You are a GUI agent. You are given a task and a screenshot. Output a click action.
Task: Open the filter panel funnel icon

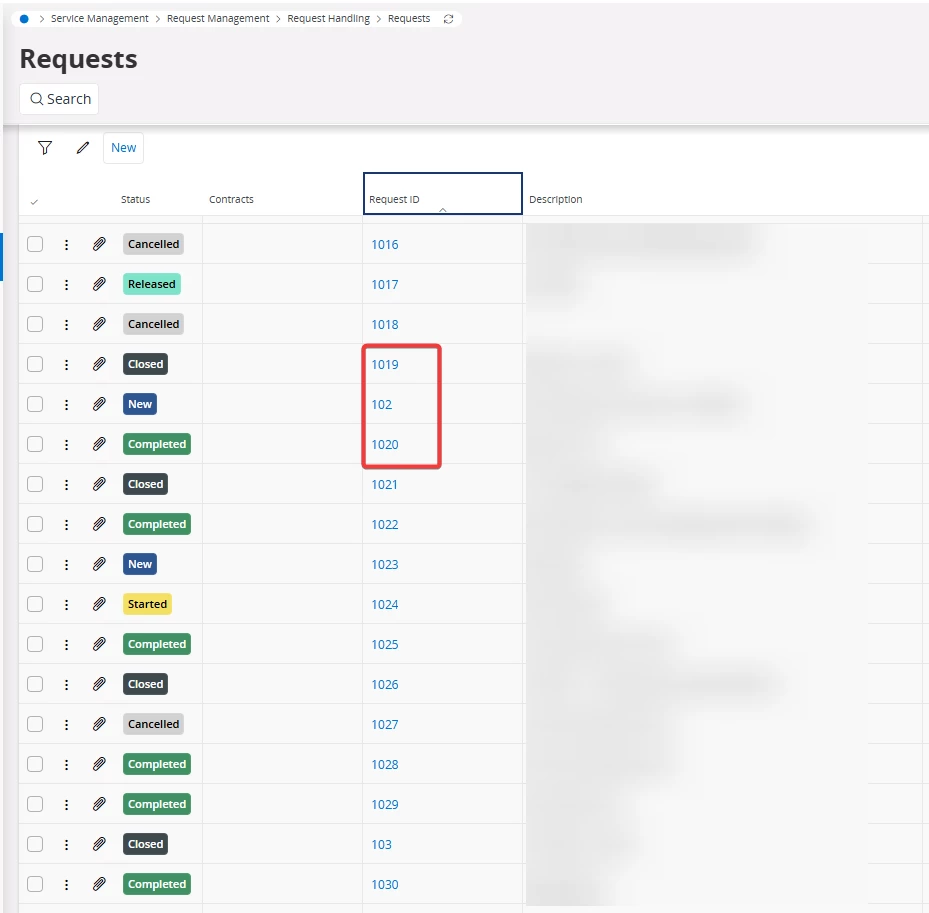point(45,148)
